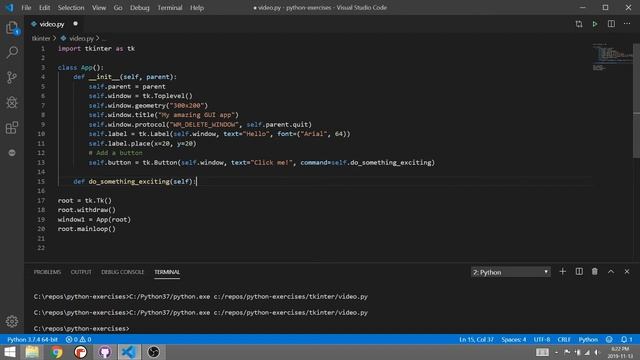Split the editor to the right

coord(611,24)
